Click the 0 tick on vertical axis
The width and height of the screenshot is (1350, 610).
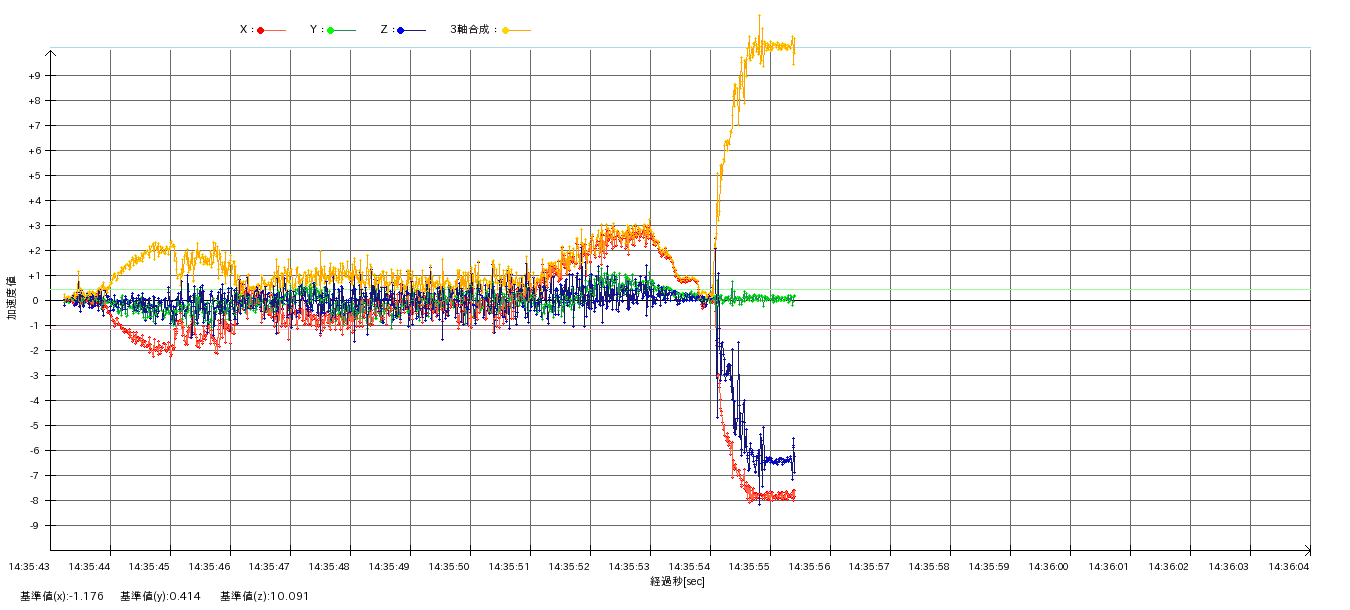pos(35,301)
